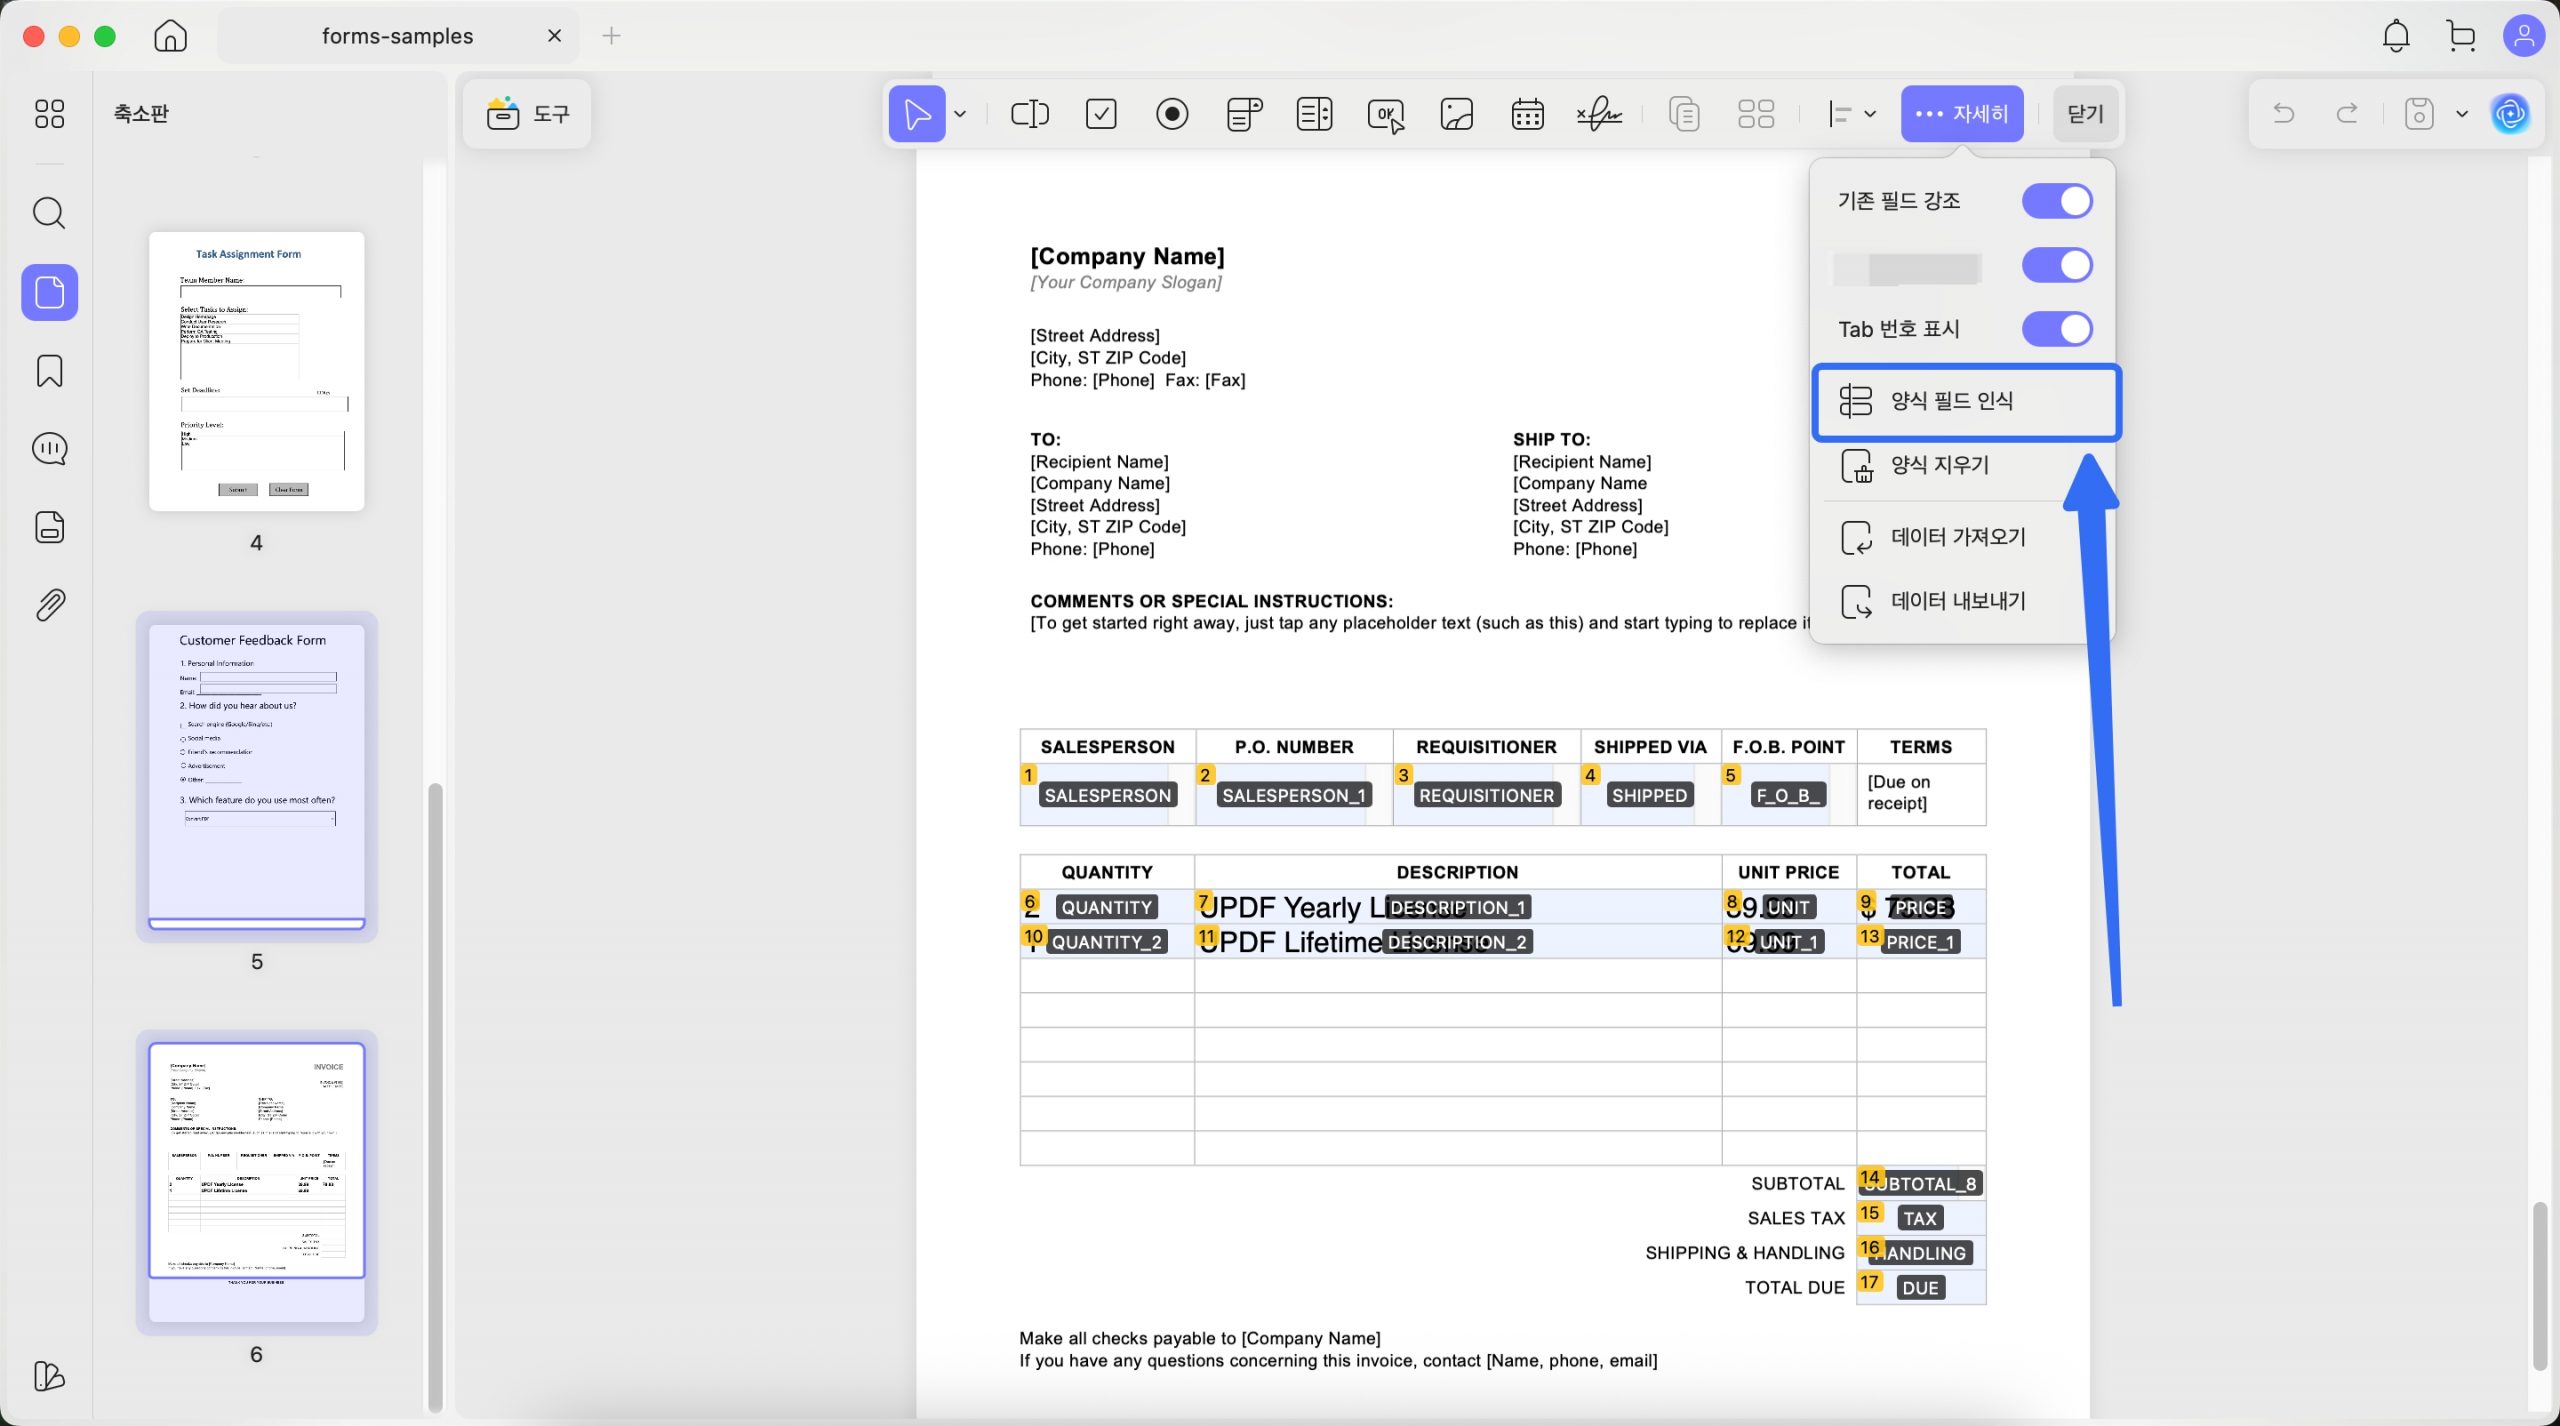Open the attachments paperclip panel

49,604
